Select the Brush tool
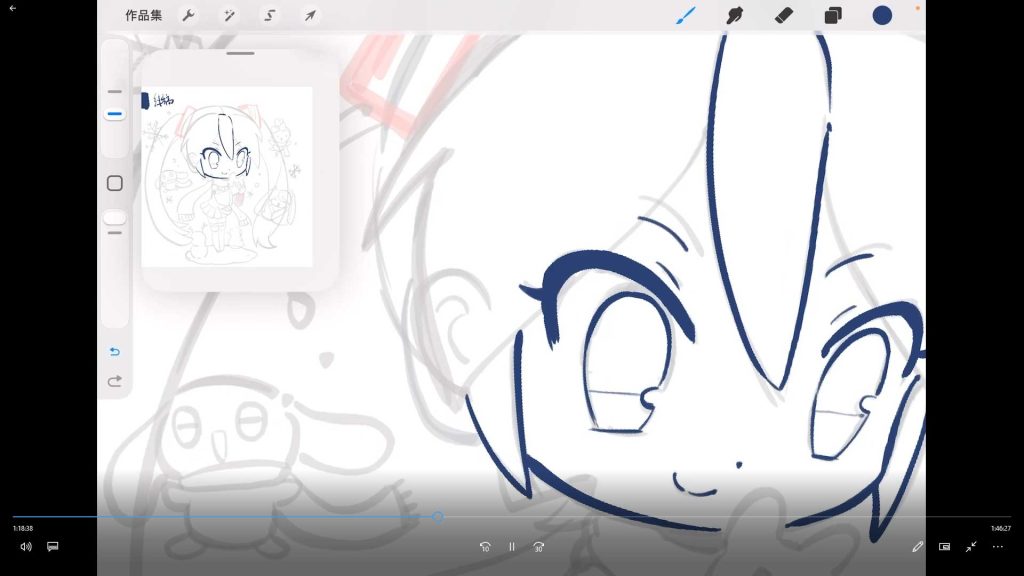Viewport: 1024px width, 576px height. pyautogui.click(x=686, y=15)
